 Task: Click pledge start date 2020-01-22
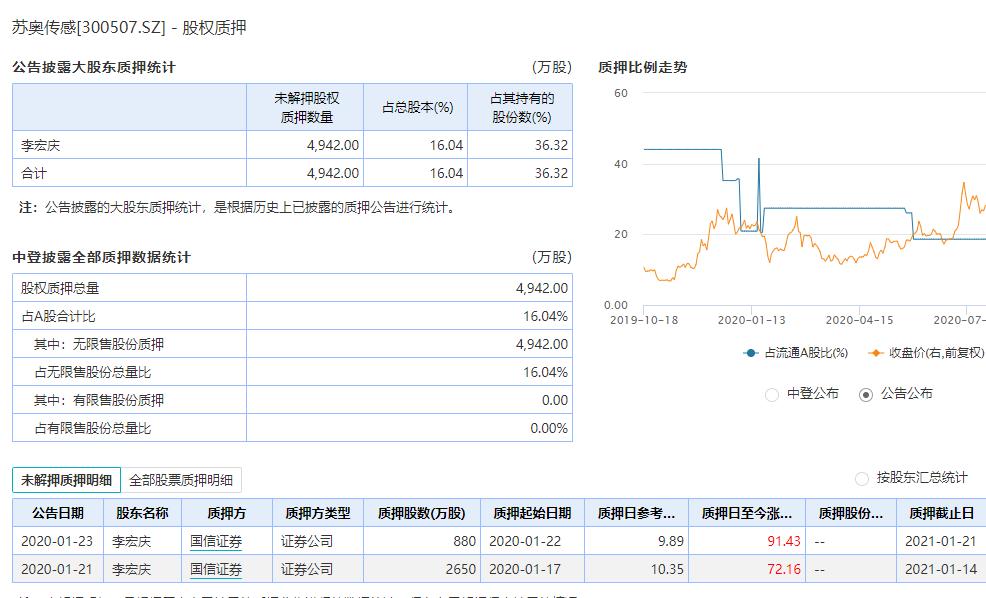524,541
